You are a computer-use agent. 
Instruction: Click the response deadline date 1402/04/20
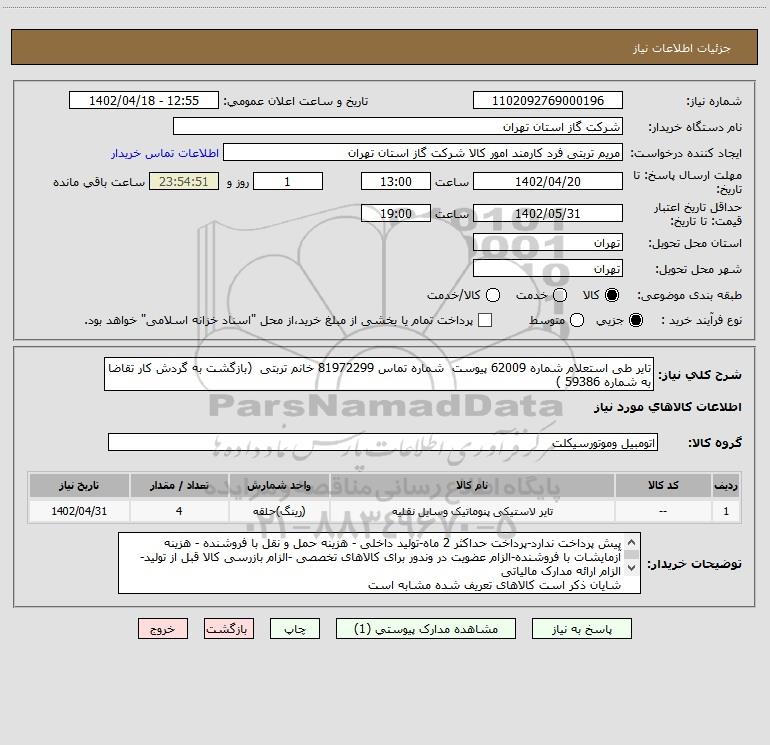point(548,182)
